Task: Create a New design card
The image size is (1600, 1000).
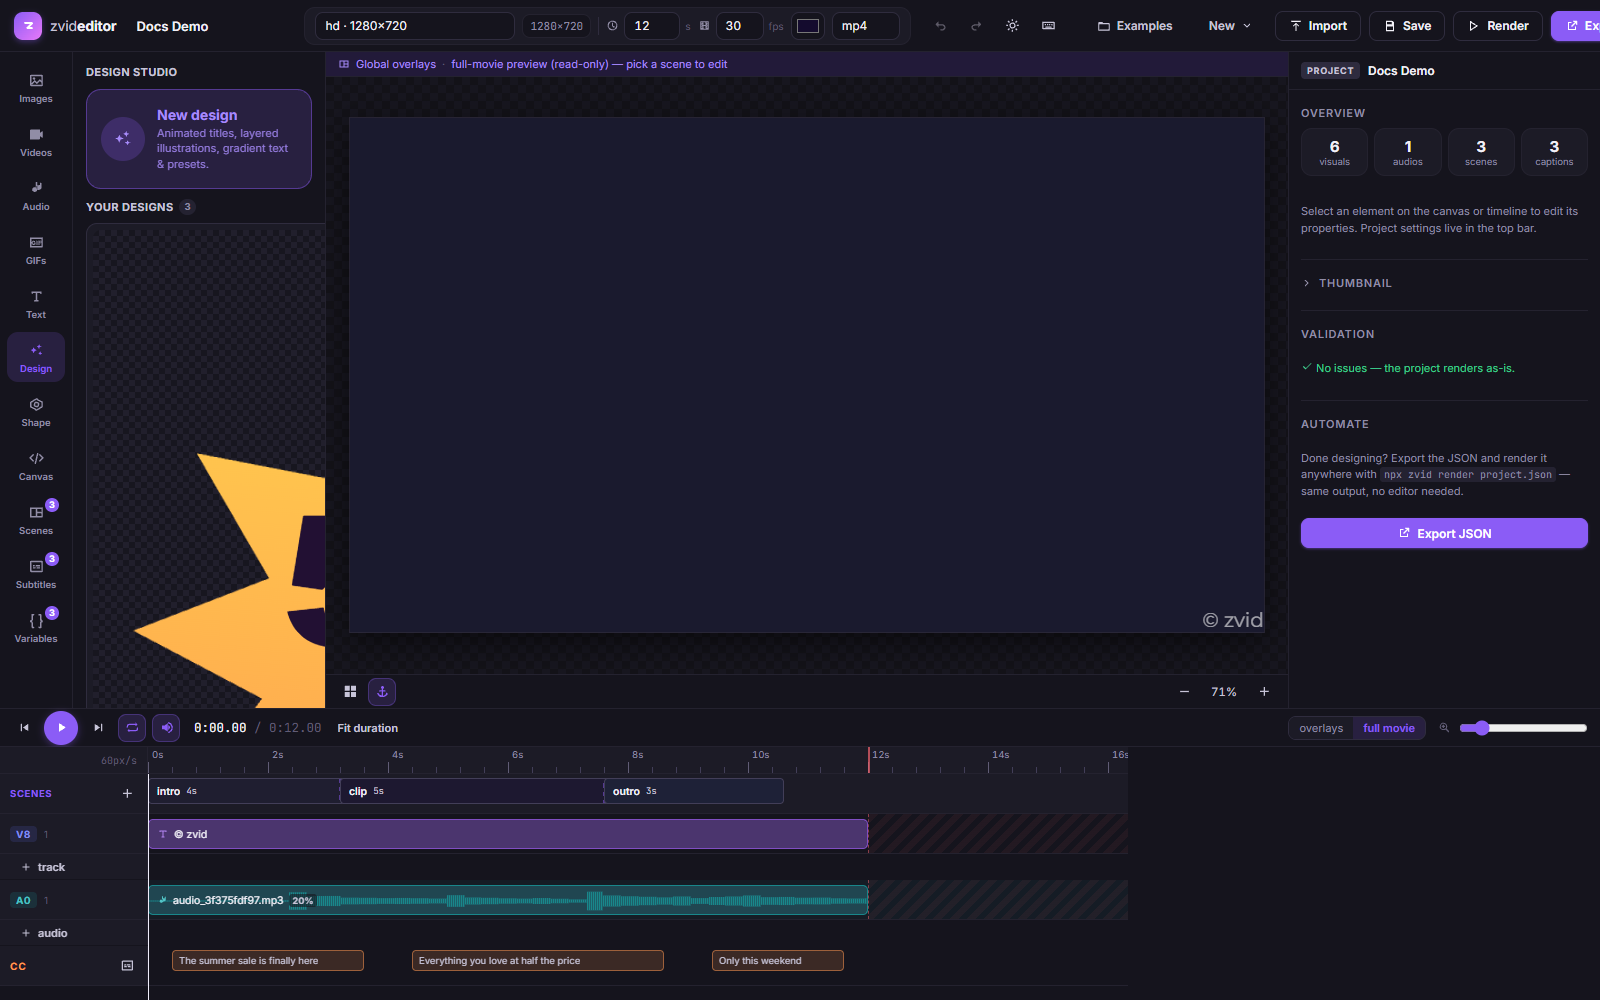Action: coord(199,139)
